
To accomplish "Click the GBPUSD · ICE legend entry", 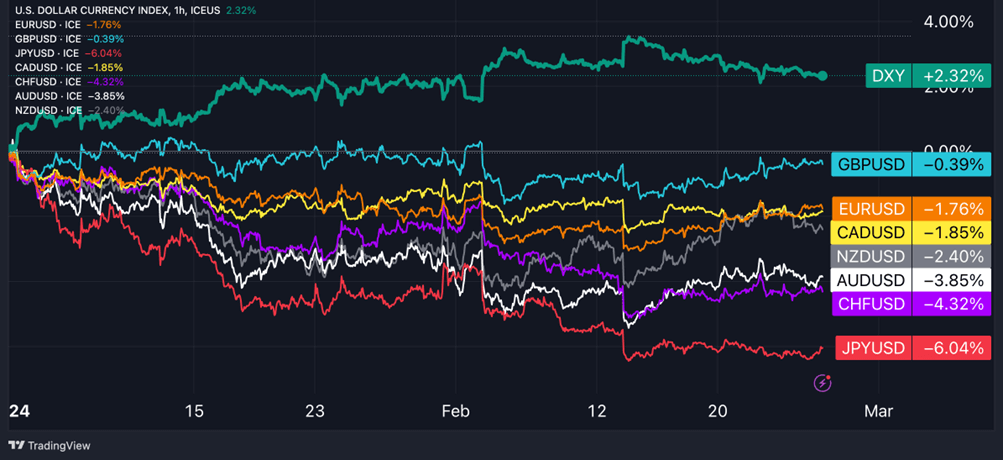I will 43,38.
